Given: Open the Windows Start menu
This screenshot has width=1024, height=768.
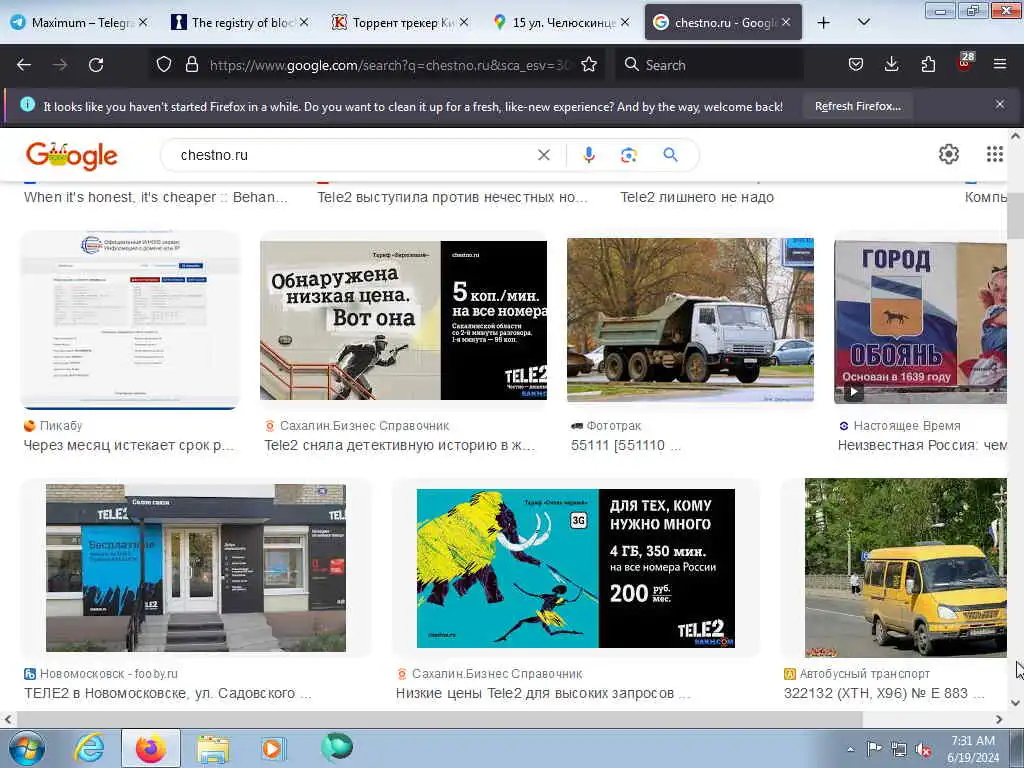Looking at the screenshot, I should 27,748.
